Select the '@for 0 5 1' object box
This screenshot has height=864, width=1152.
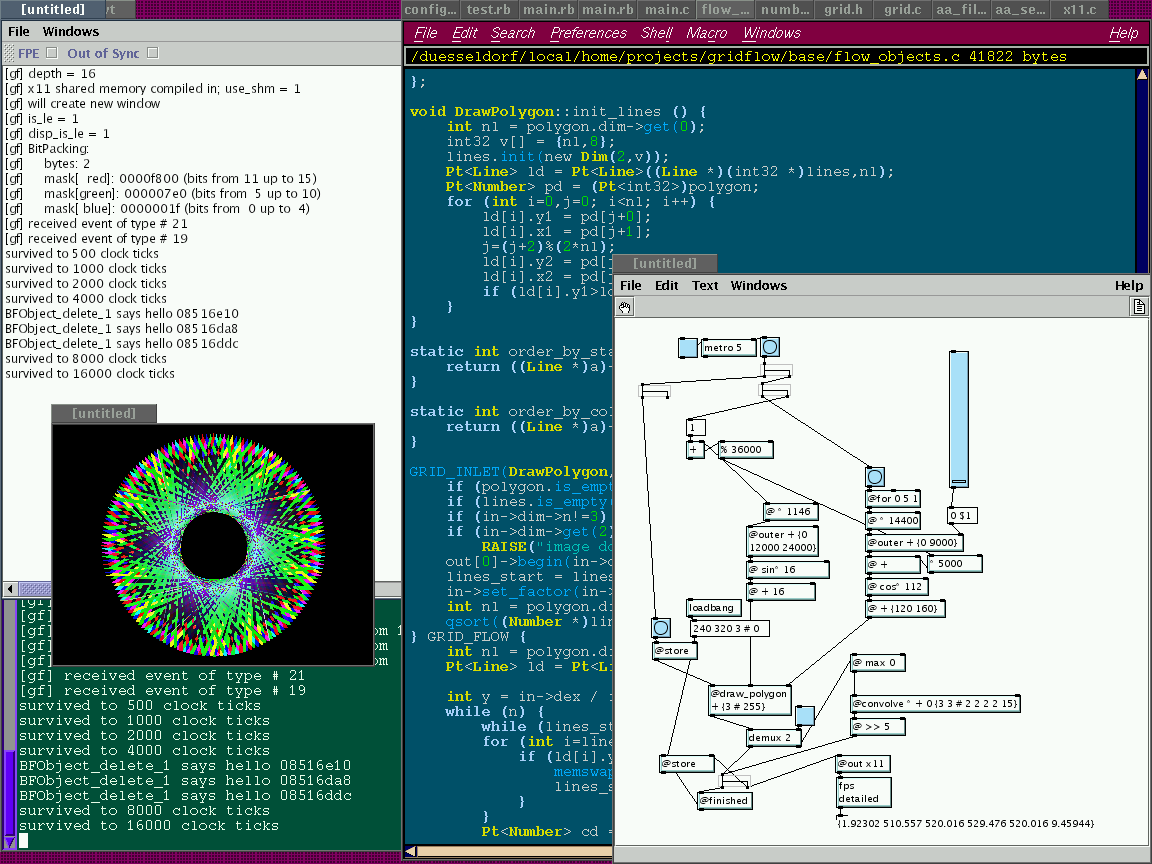[x=893, y=499]
